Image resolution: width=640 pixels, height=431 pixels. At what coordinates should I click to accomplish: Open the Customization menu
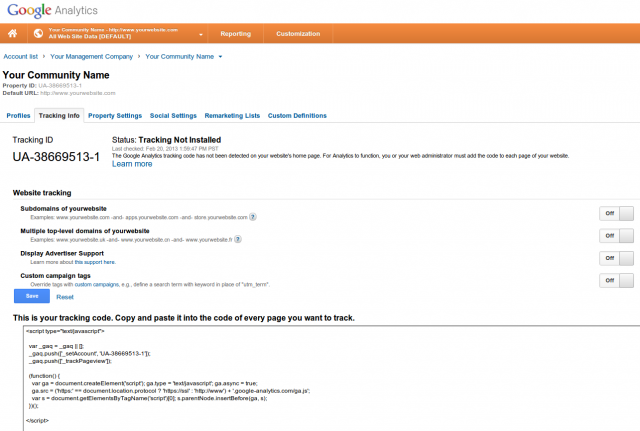pos(298,33)
